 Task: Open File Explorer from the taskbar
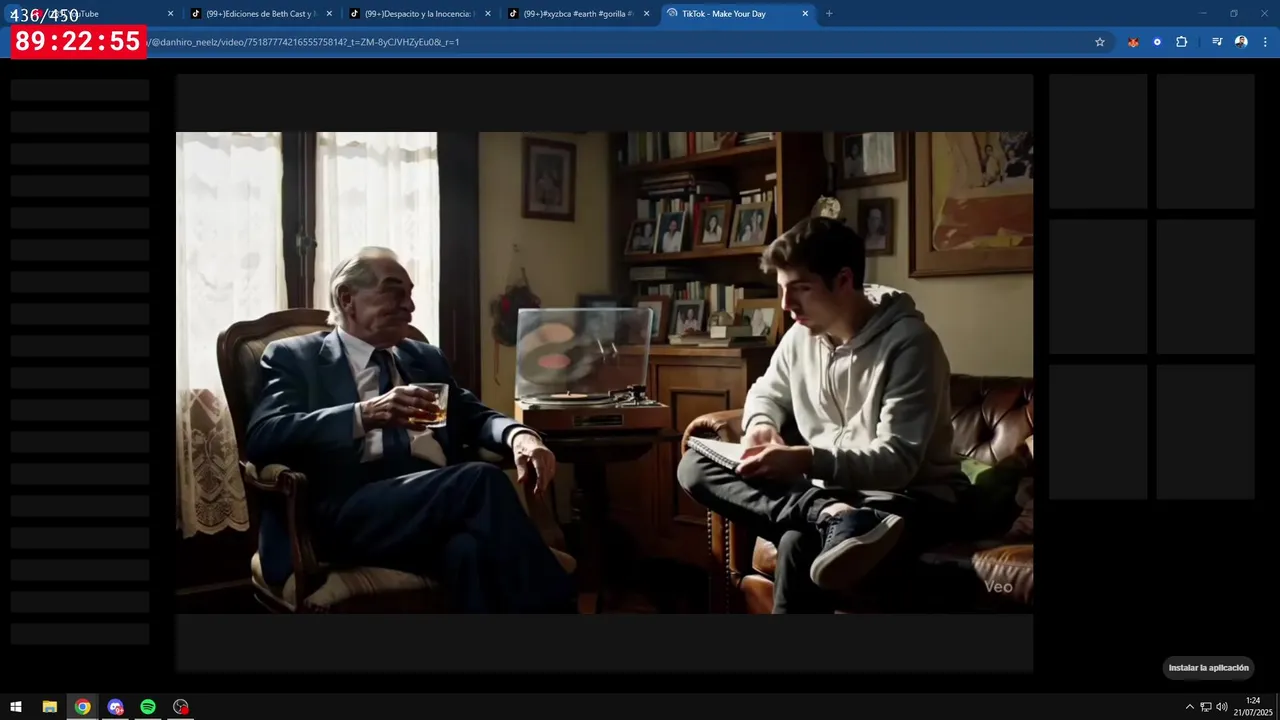click(x=49, y=707)
